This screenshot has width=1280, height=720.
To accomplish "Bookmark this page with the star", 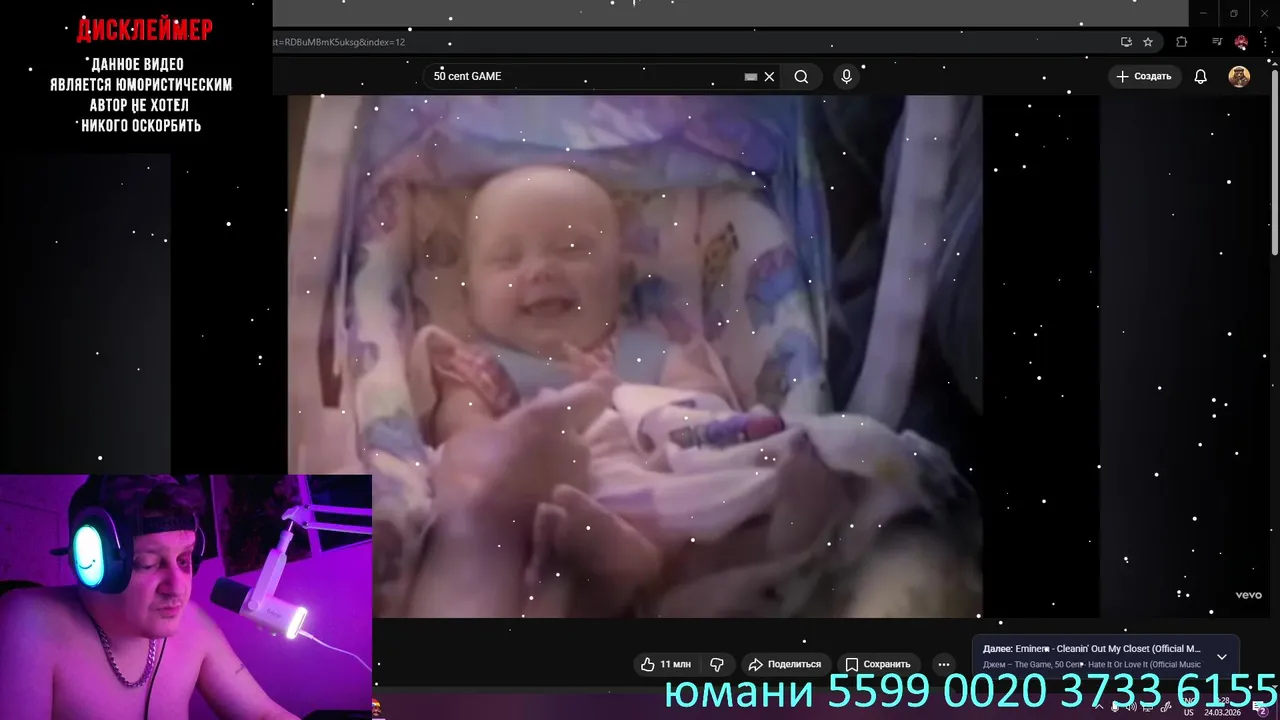I will tap(1148, 42).
